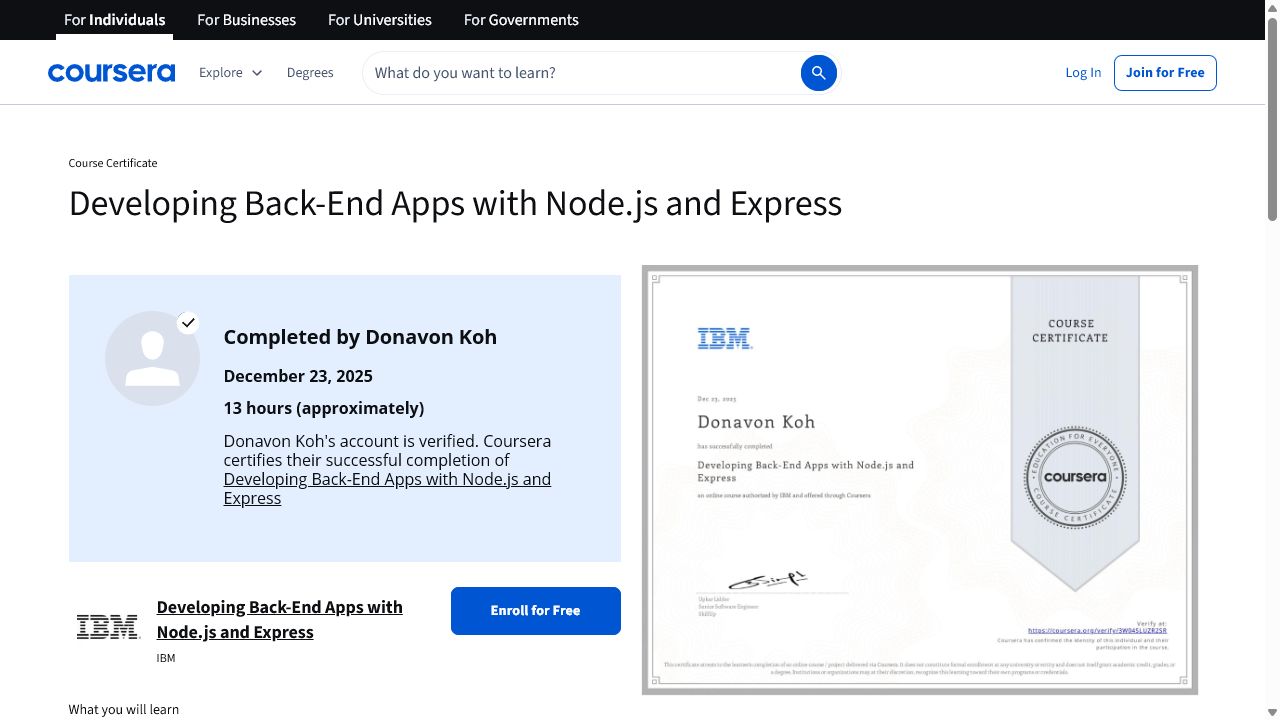
Task: Click the 'Course Certificate' label above heading
Action: click(113, 163)
